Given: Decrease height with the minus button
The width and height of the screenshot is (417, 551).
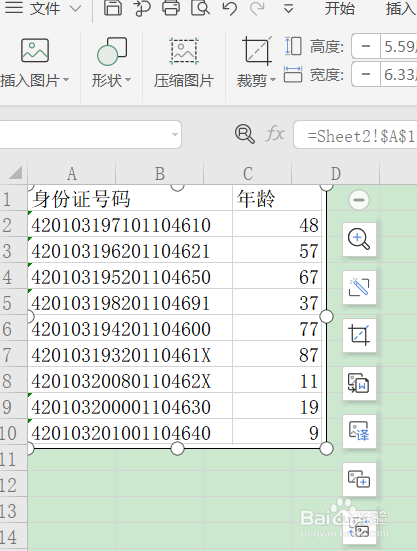Looking at the screenshot, I should pos(366,46).
